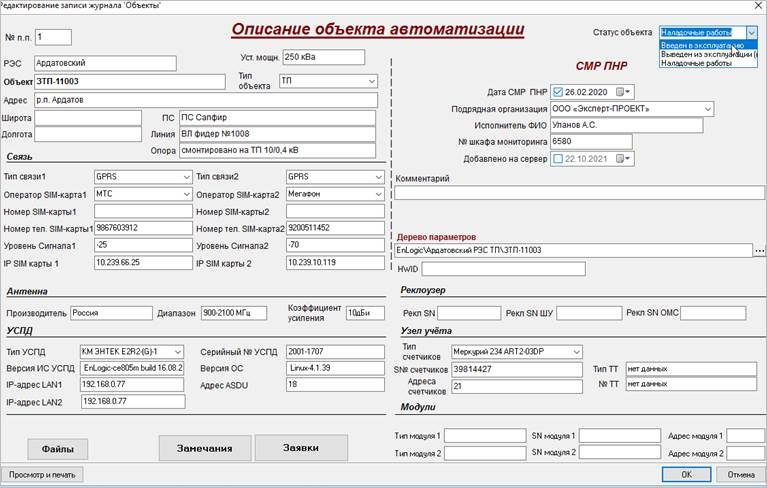Click the Комментарий text field
This screenshot has height=488, width=767.
[x=579, y=193]
